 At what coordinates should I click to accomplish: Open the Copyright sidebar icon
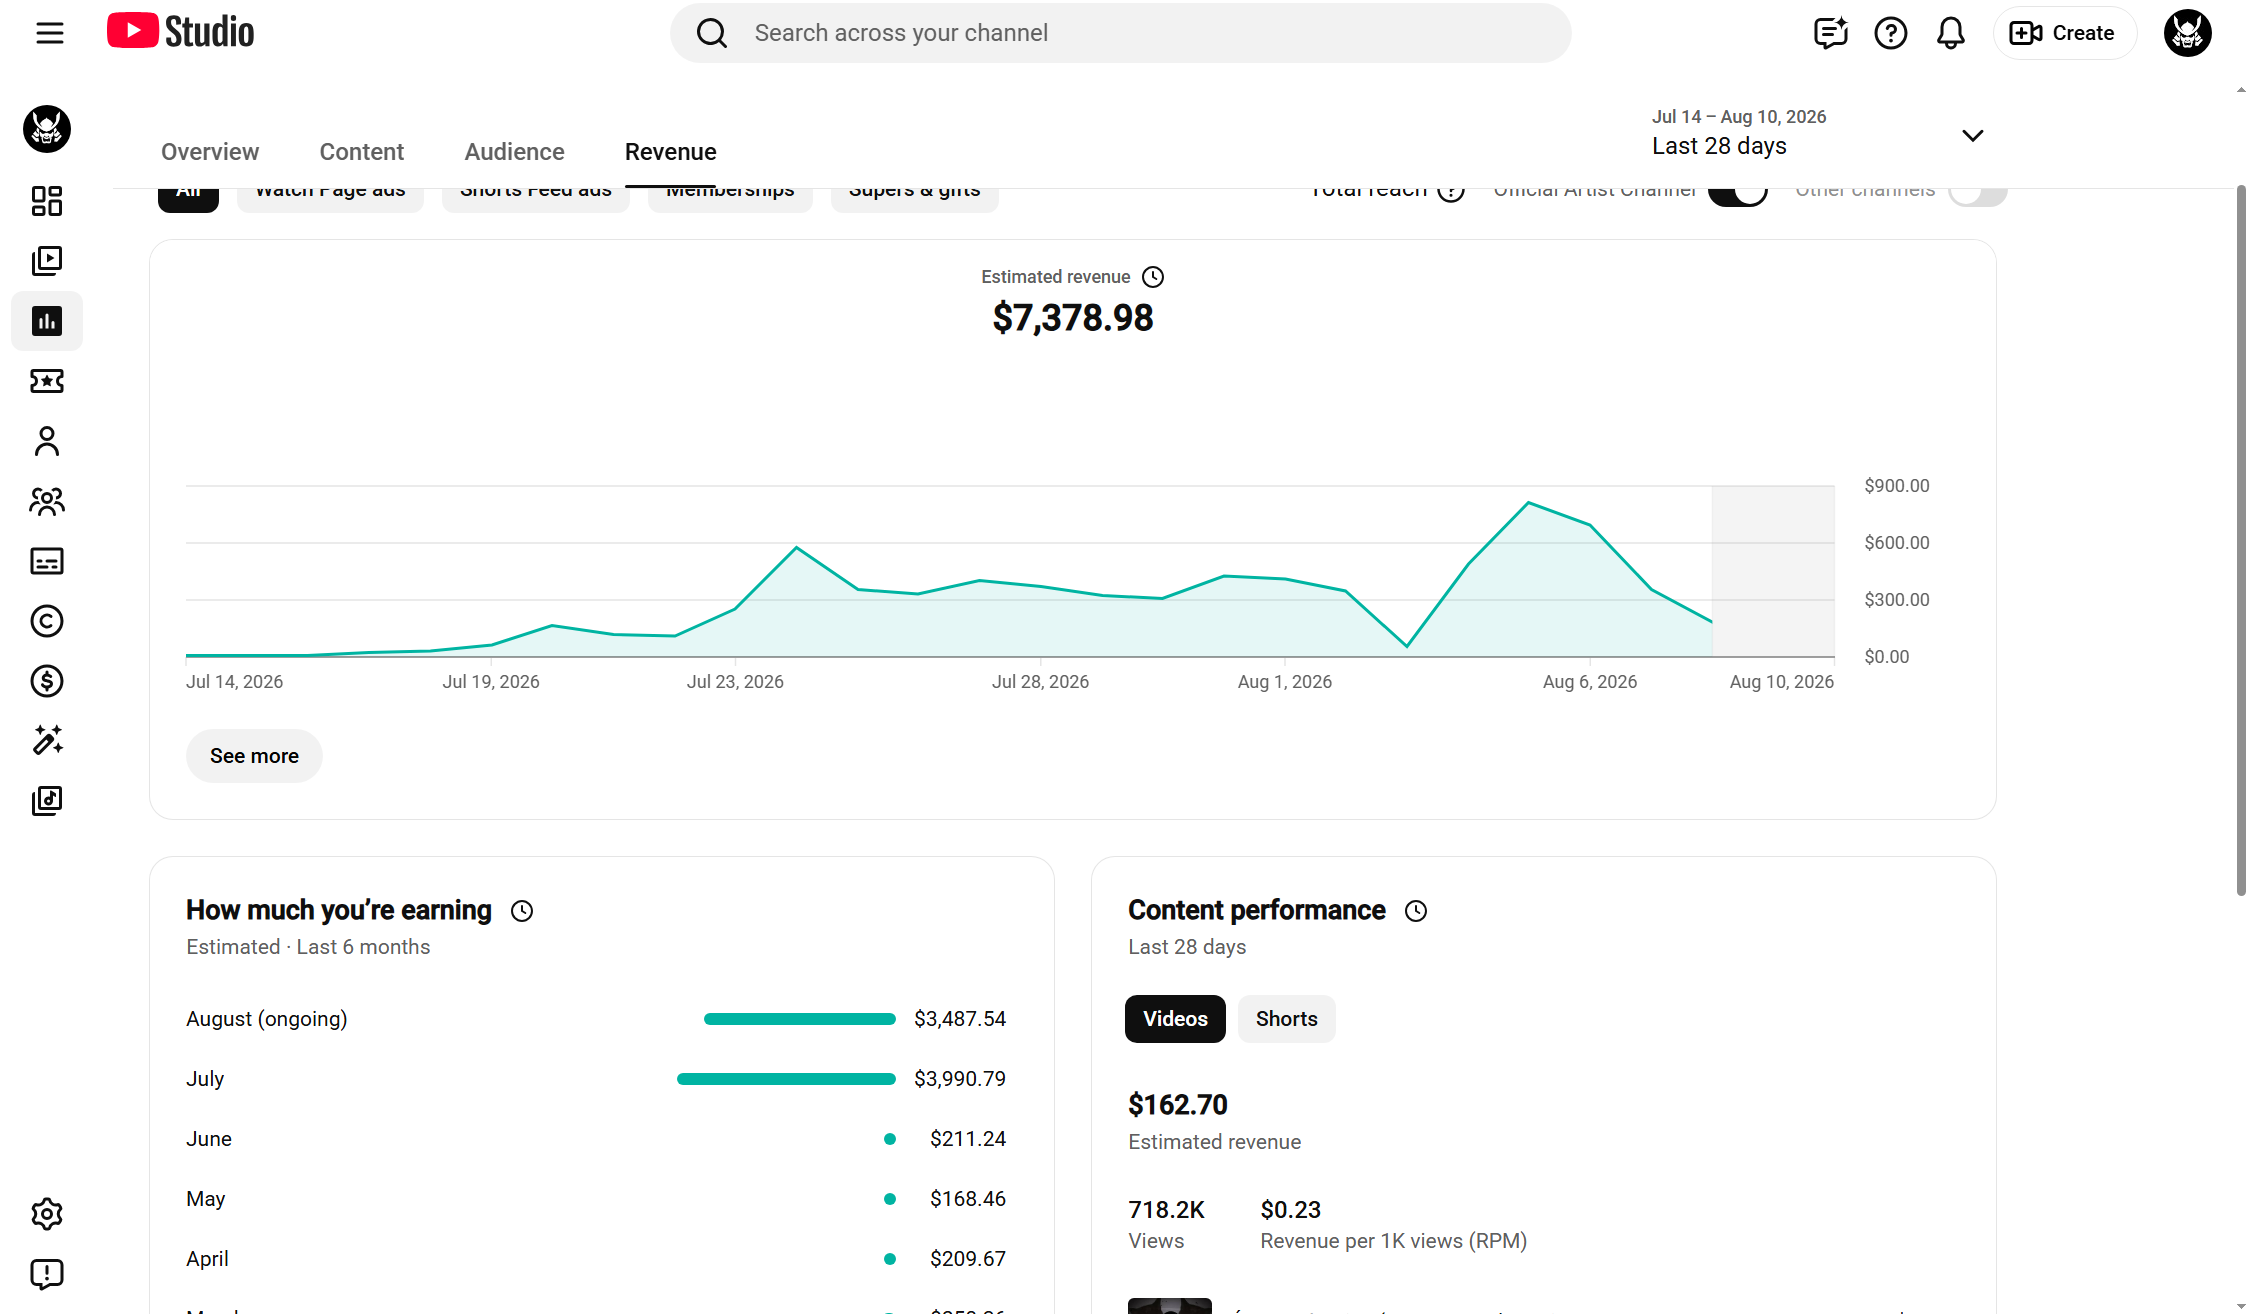click(x=47, y=621)
